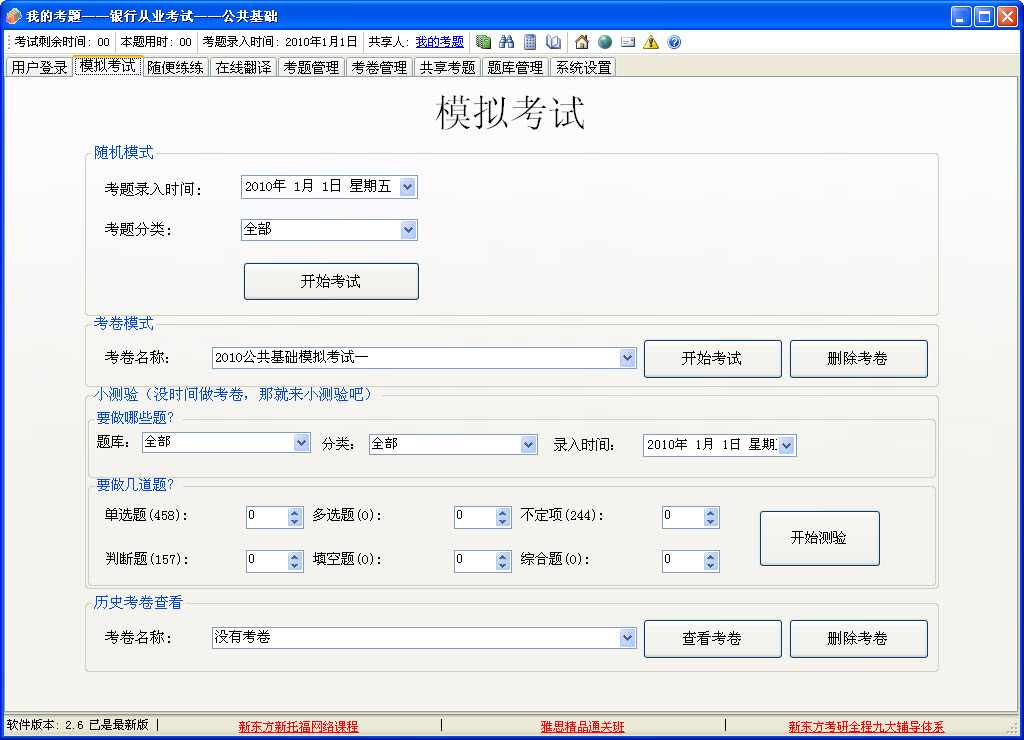Minimize the 我的考题 window
Viewport: 1024px width, 740px height.
click(x=961, y=16)
